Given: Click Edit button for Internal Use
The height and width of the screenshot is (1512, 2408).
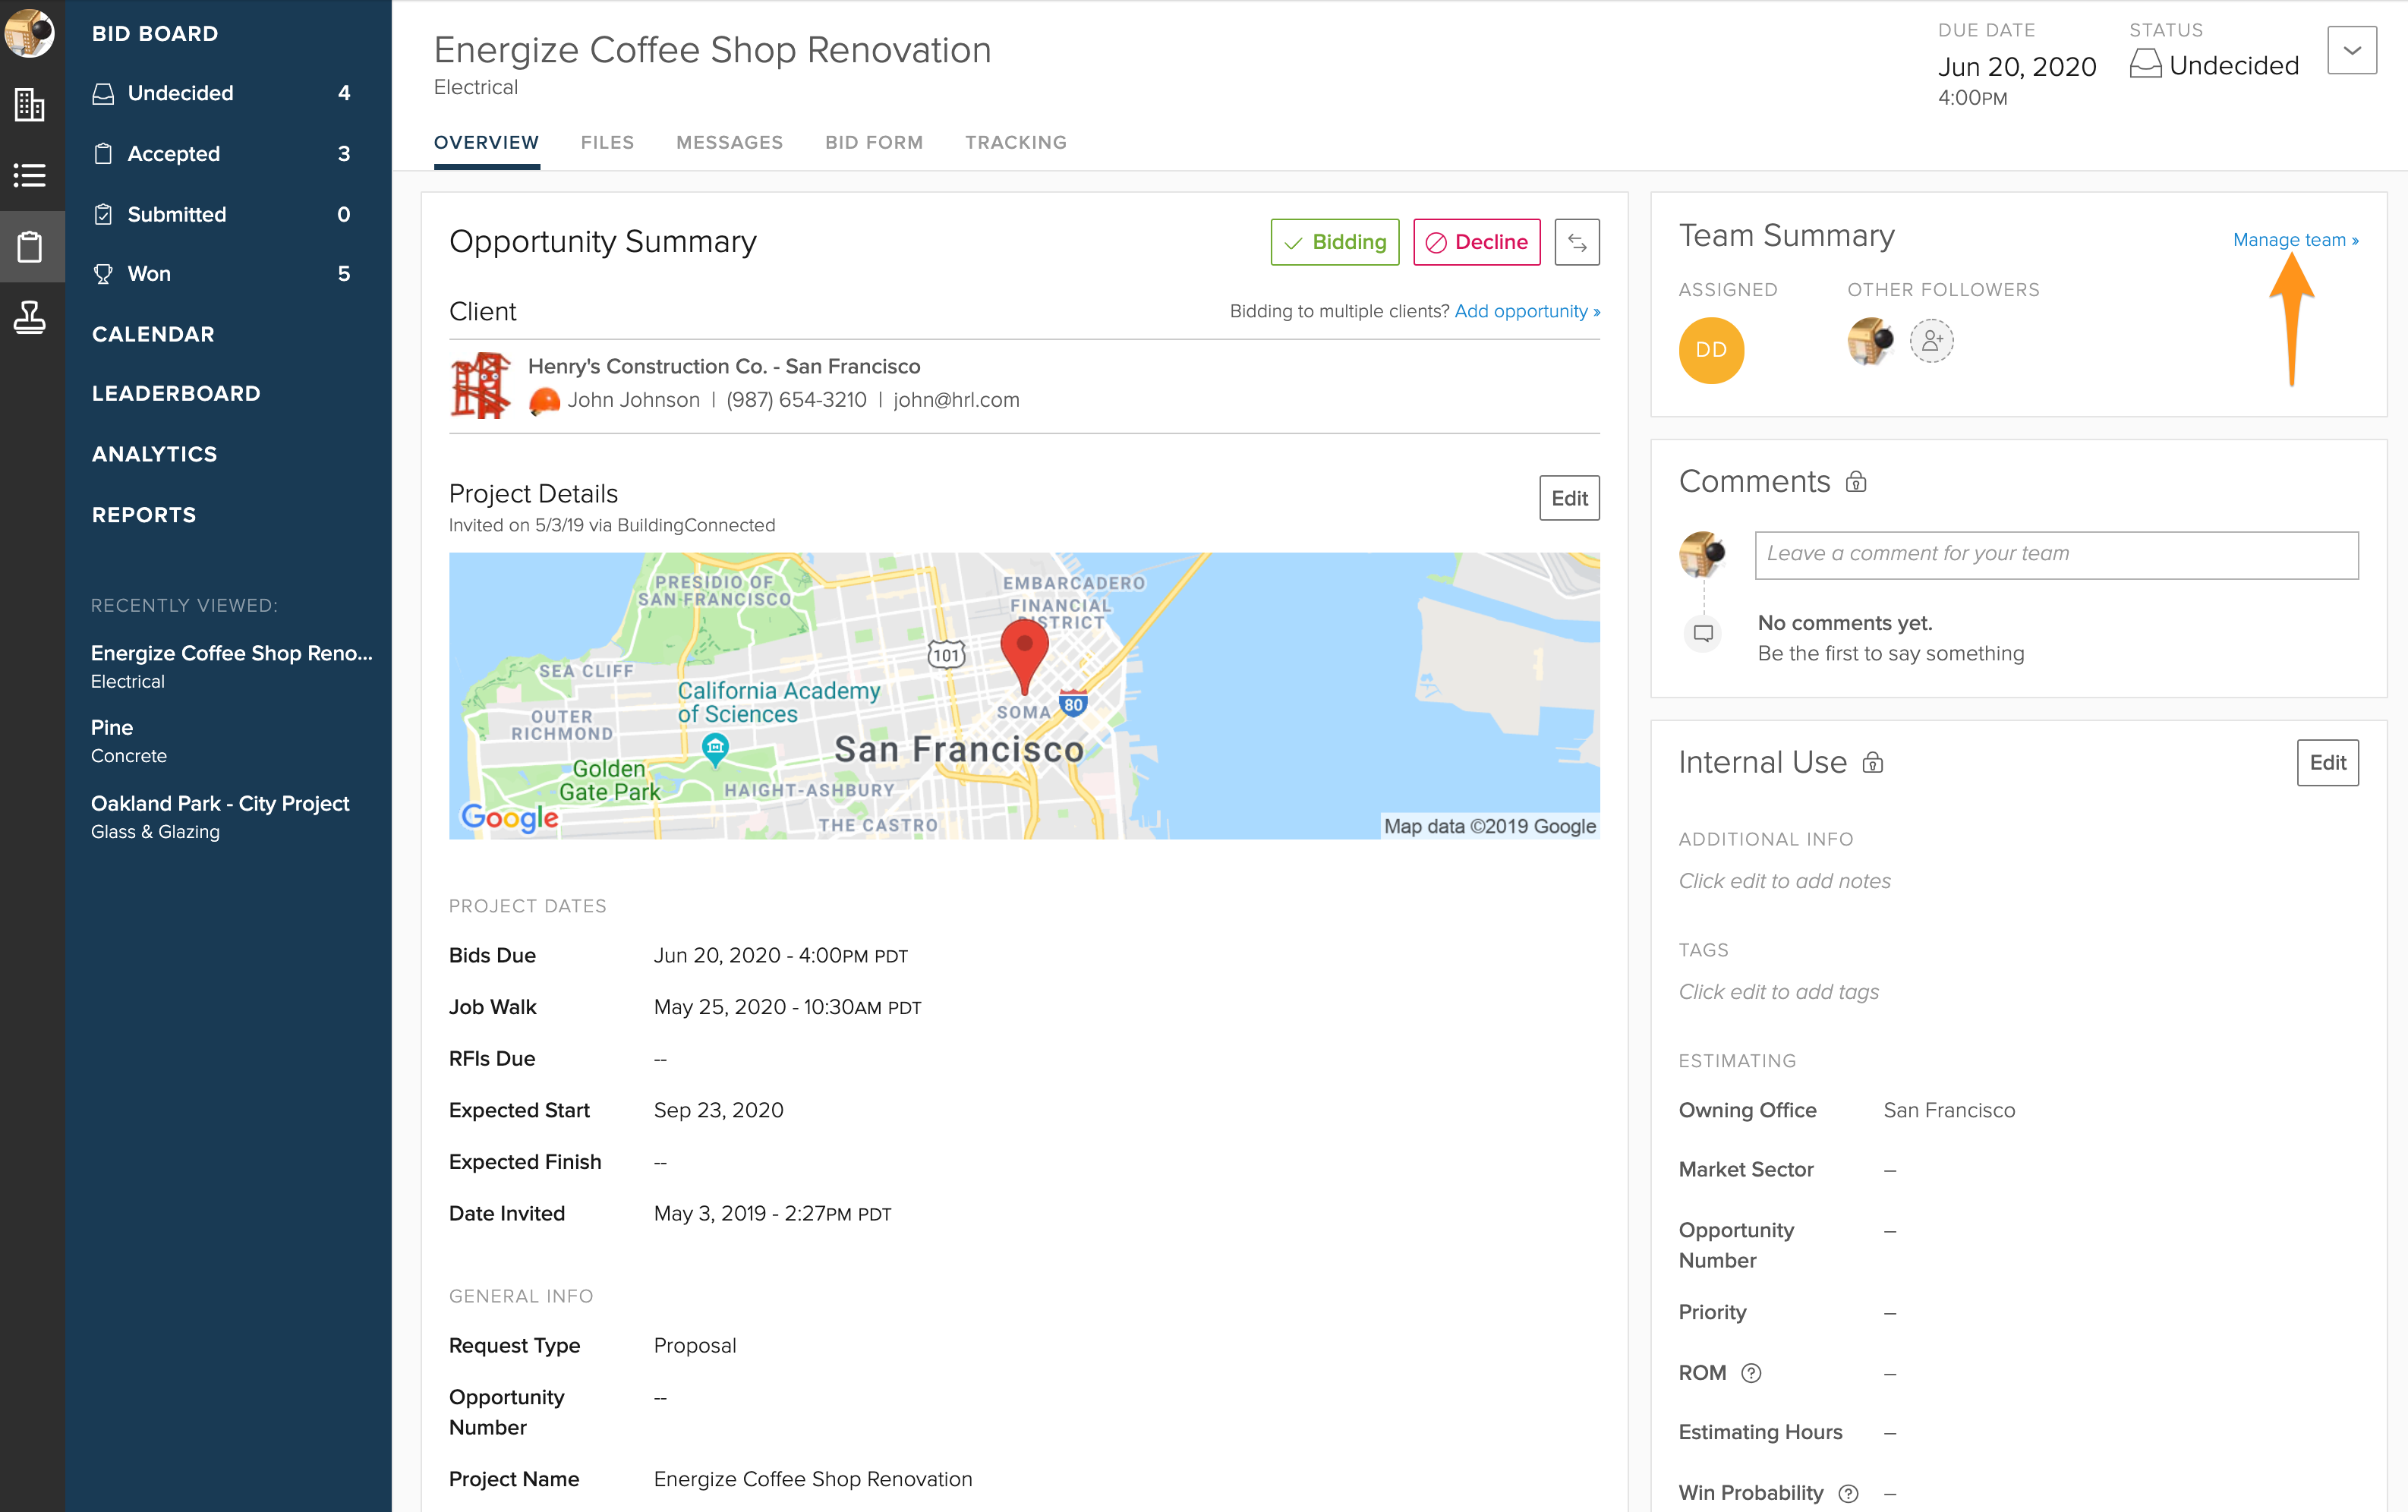Looking at the screenshot, I should [2327, 763].
